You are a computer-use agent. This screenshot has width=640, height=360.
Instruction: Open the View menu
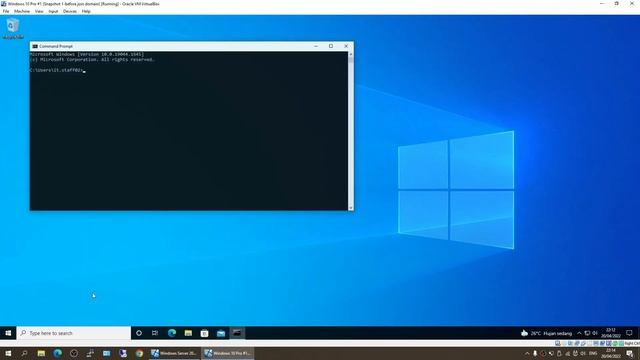tap(39, 11)
